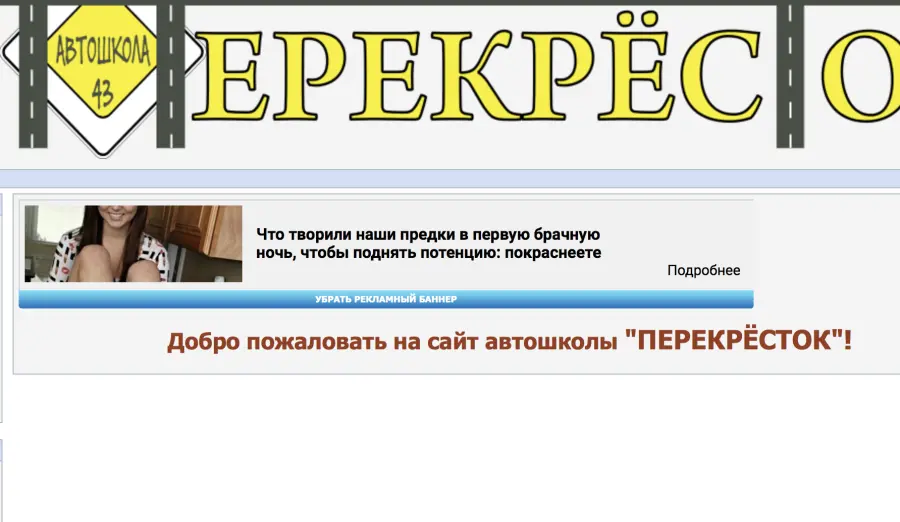The height and width of the screenshot is (522, 900).
Task: Open the ad photo of smiling woman
Action: [x=133, y=243]
